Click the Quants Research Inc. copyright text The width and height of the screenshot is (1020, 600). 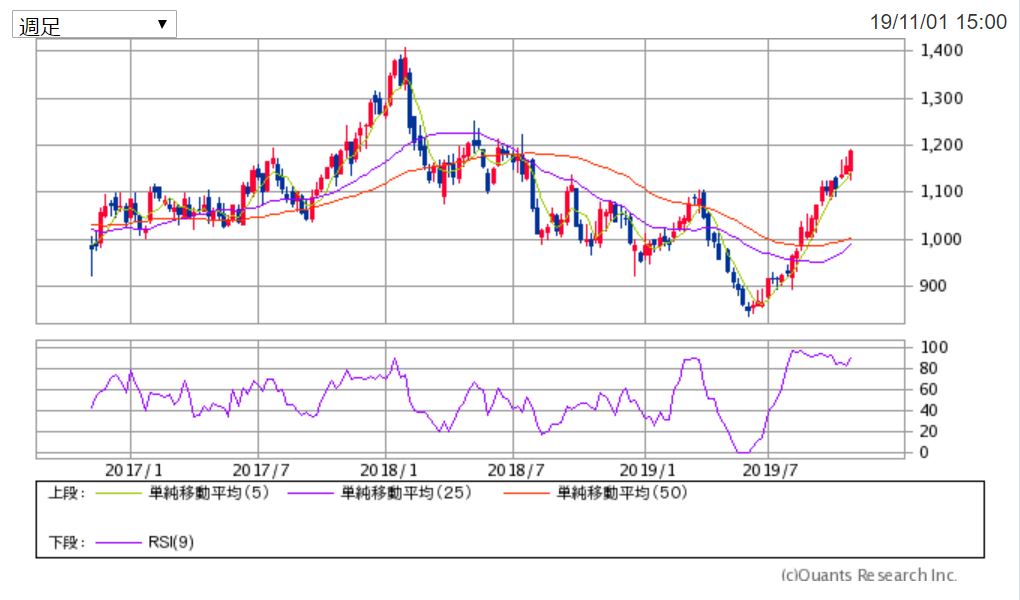coord(869,576)
